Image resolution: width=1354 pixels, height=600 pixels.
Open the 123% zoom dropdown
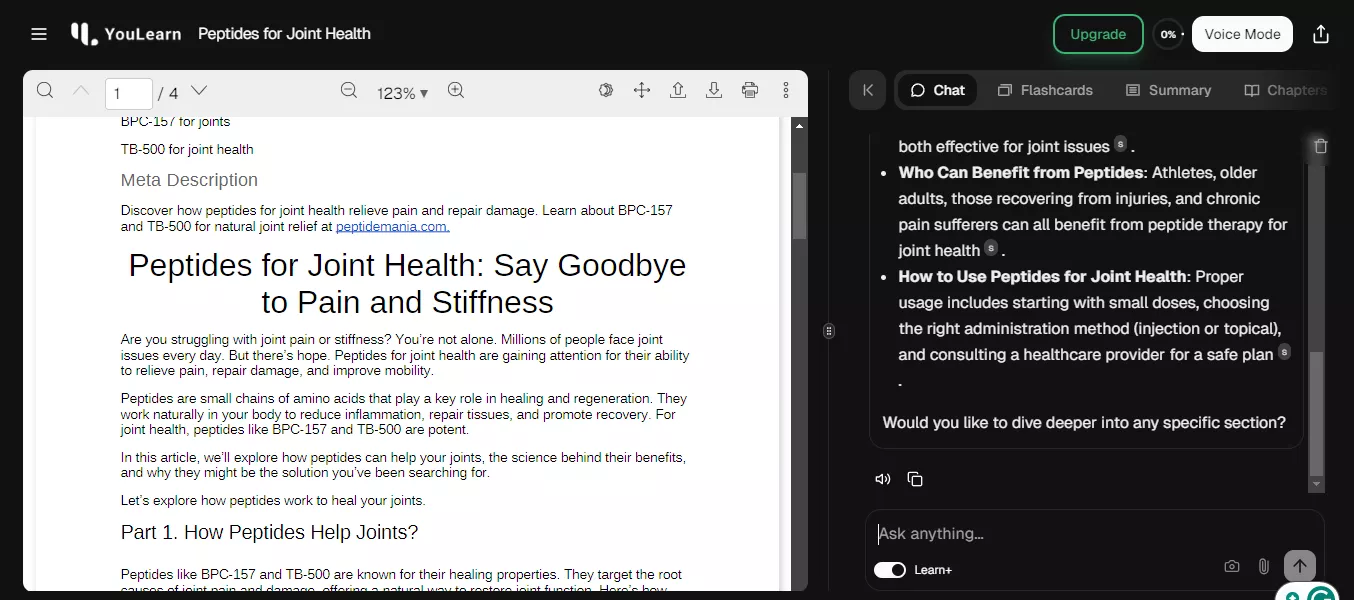[402, 93]
